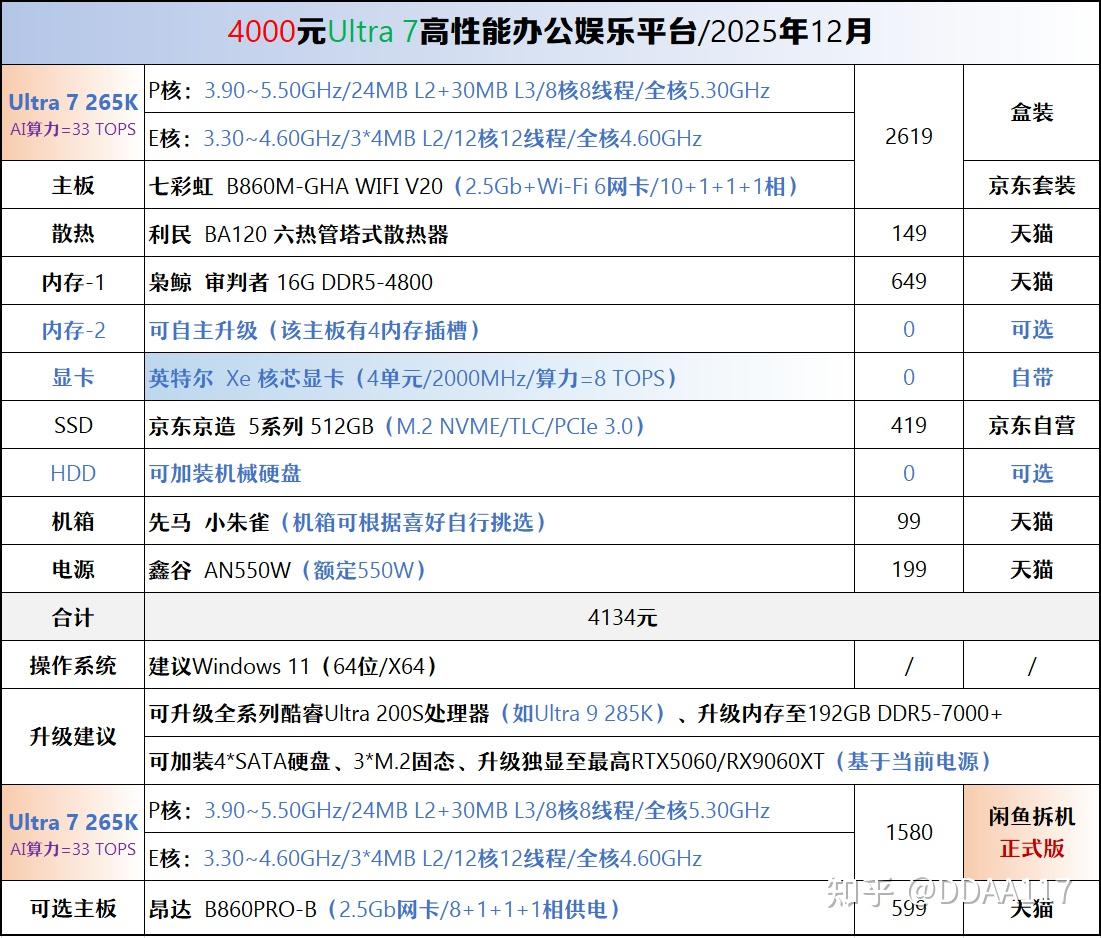Select the 主板 row label

(x=73, y=185)
